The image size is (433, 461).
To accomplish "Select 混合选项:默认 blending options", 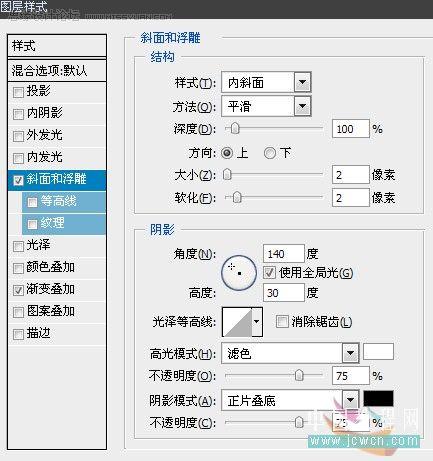I will 57,71.
